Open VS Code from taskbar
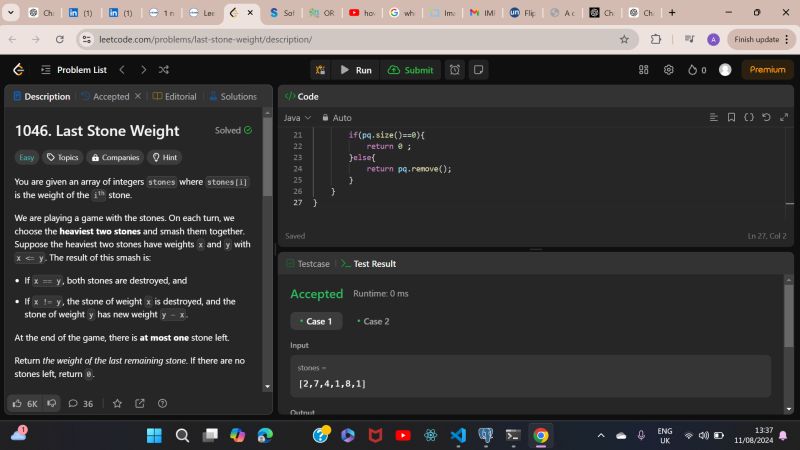The width and height of the screenshot is (800, 450). [458, 435]
